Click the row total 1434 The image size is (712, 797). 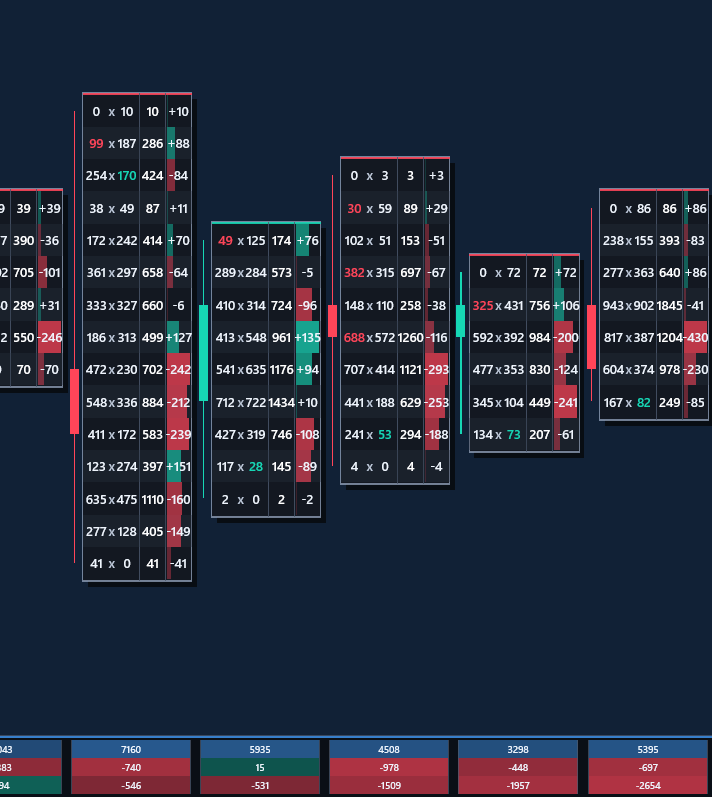pos(282,402)
